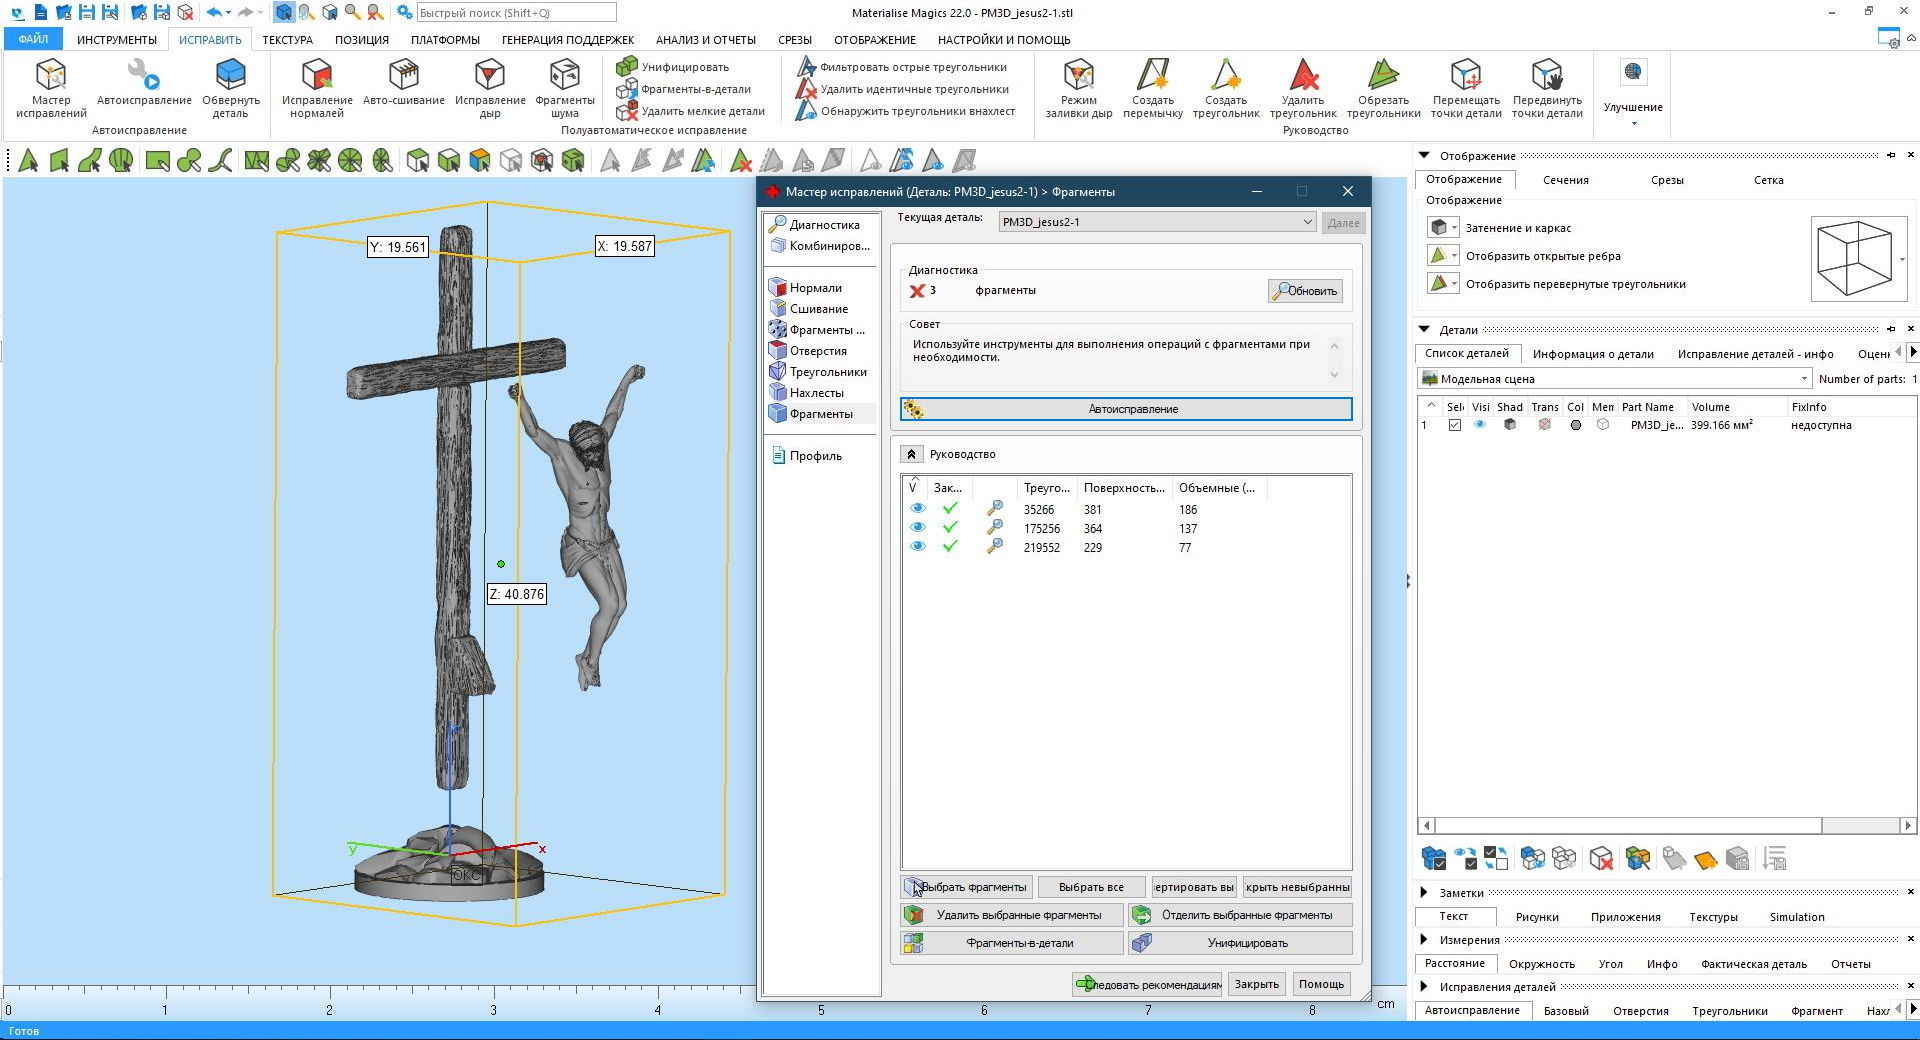Click the Быстрый поиск search field
The width and height of the screenshot is (1920, 1040).
[515, 13]
